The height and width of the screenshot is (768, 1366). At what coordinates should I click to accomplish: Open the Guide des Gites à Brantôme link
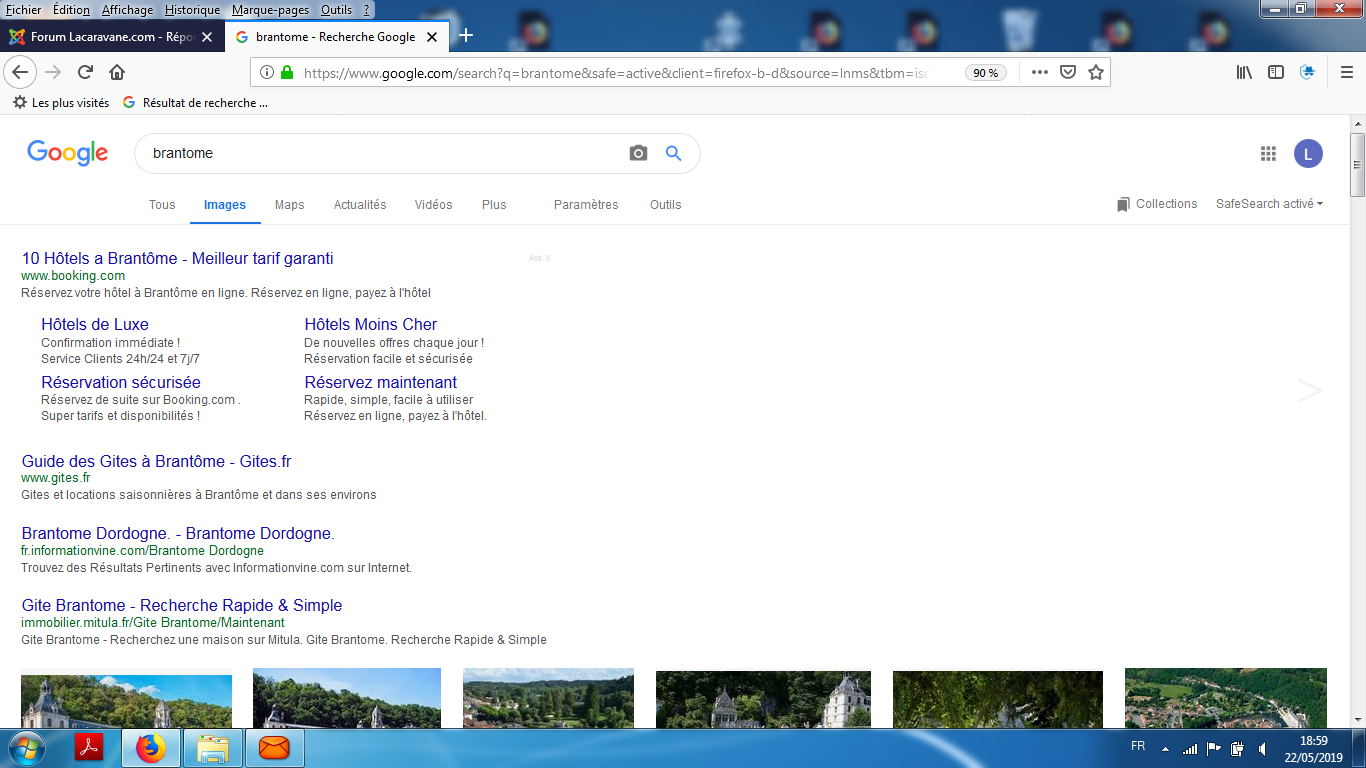coord(156,462)
